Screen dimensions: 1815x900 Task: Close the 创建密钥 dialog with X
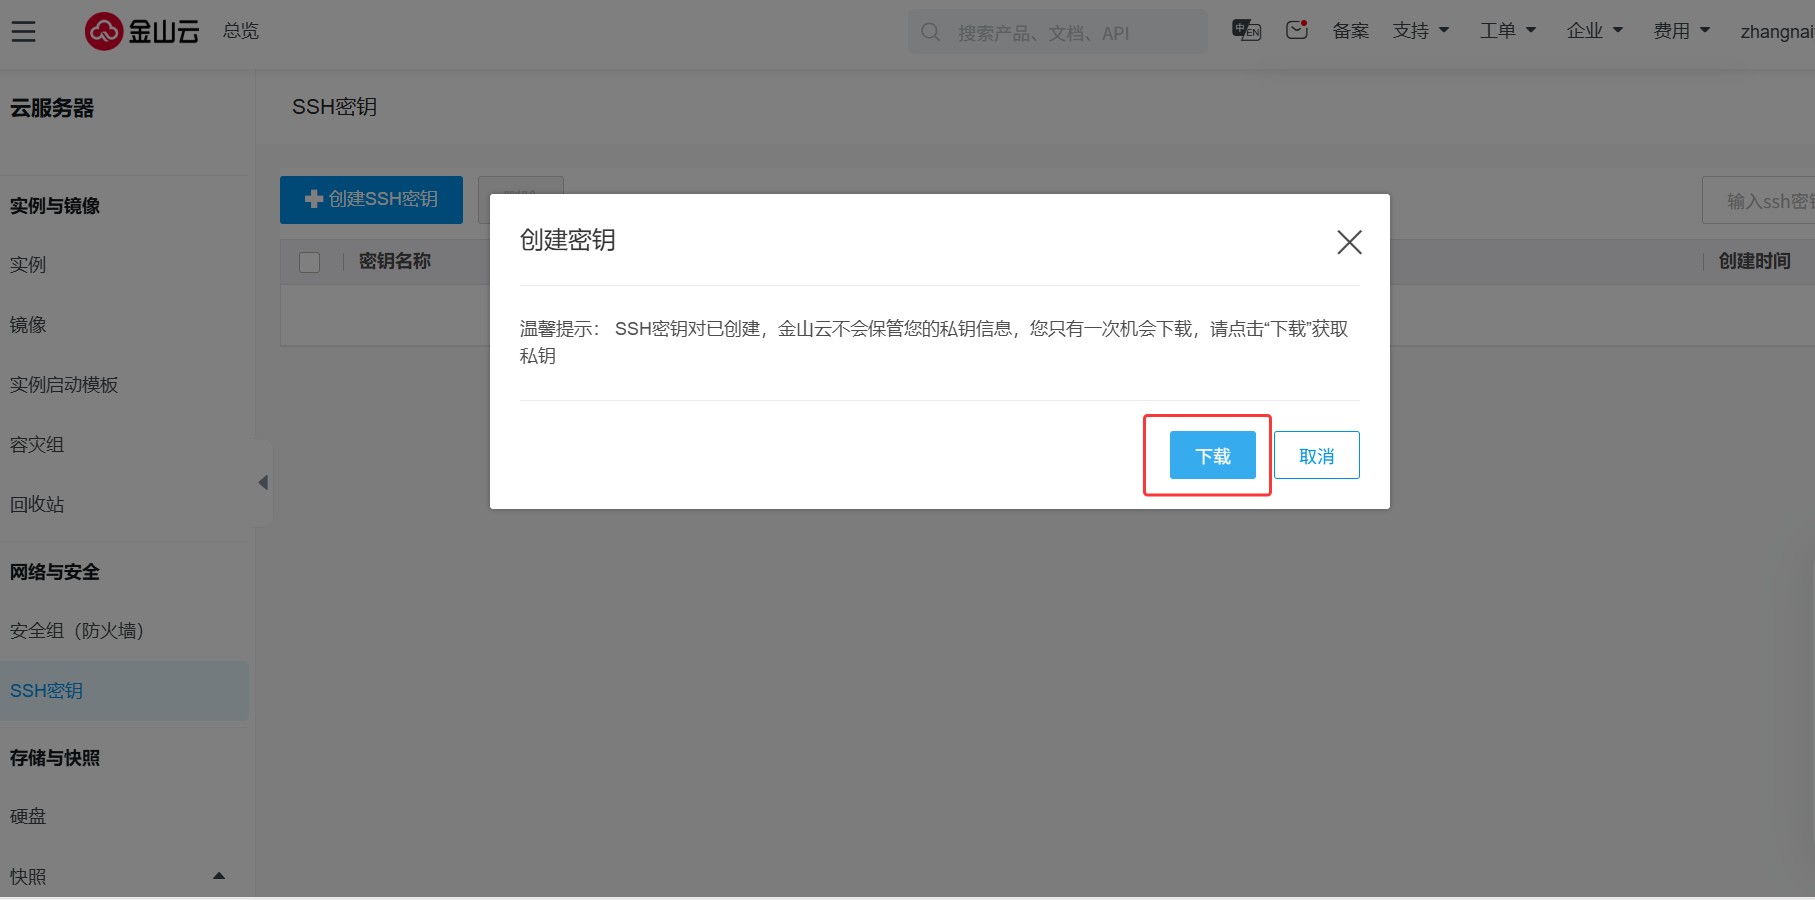[1349, 242]
